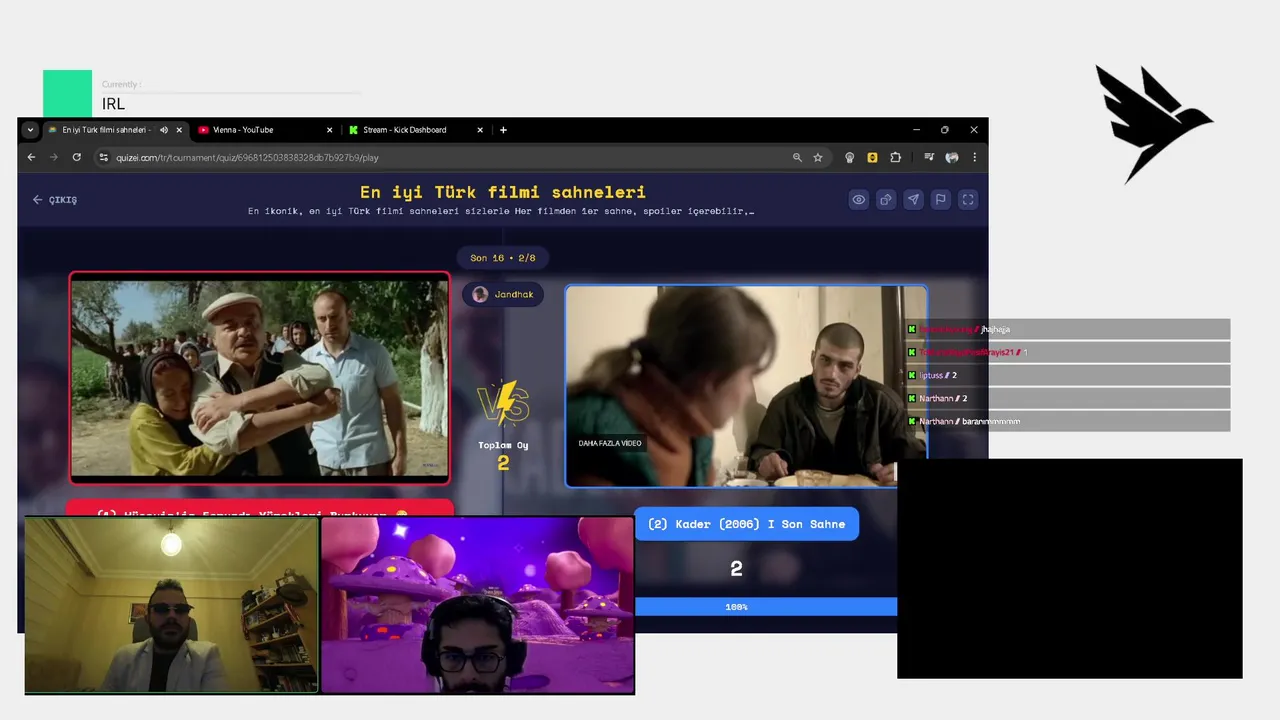
Task: Select the (2) Kader (2006) I Son Sahne button
Action: 746,524
